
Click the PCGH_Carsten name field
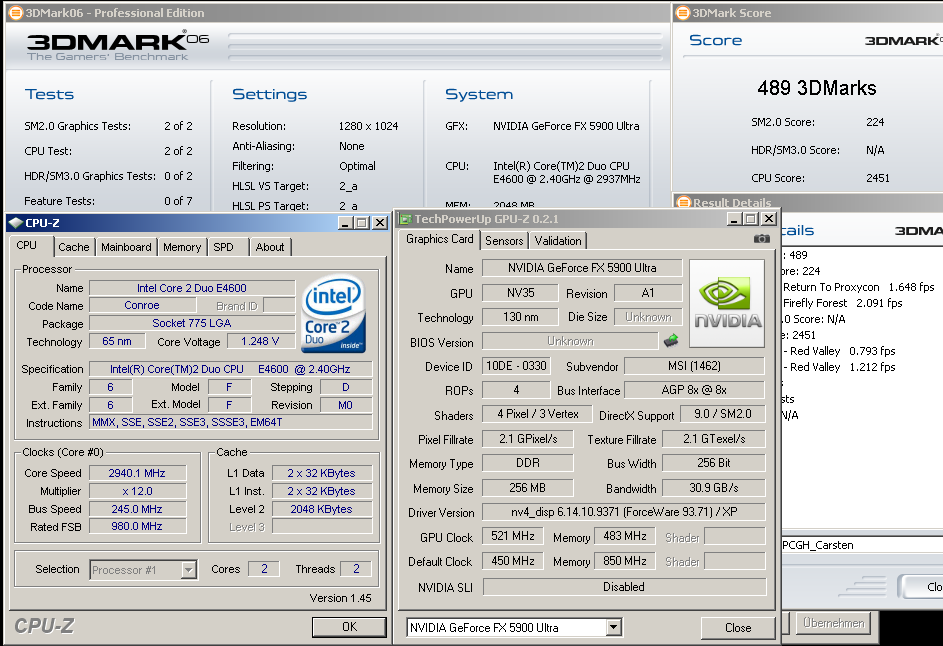[862, 545]
